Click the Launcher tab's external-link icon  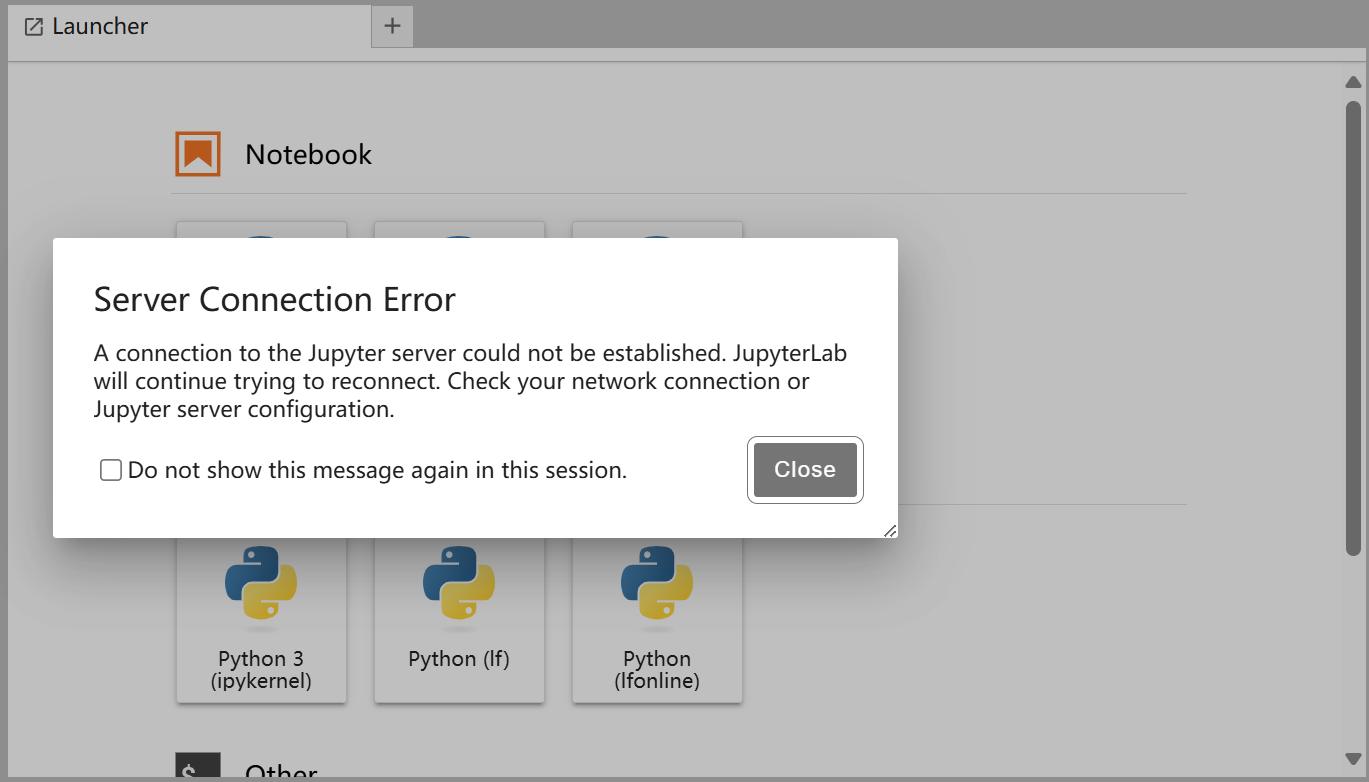pyautogui.click(x=34, y=27)
